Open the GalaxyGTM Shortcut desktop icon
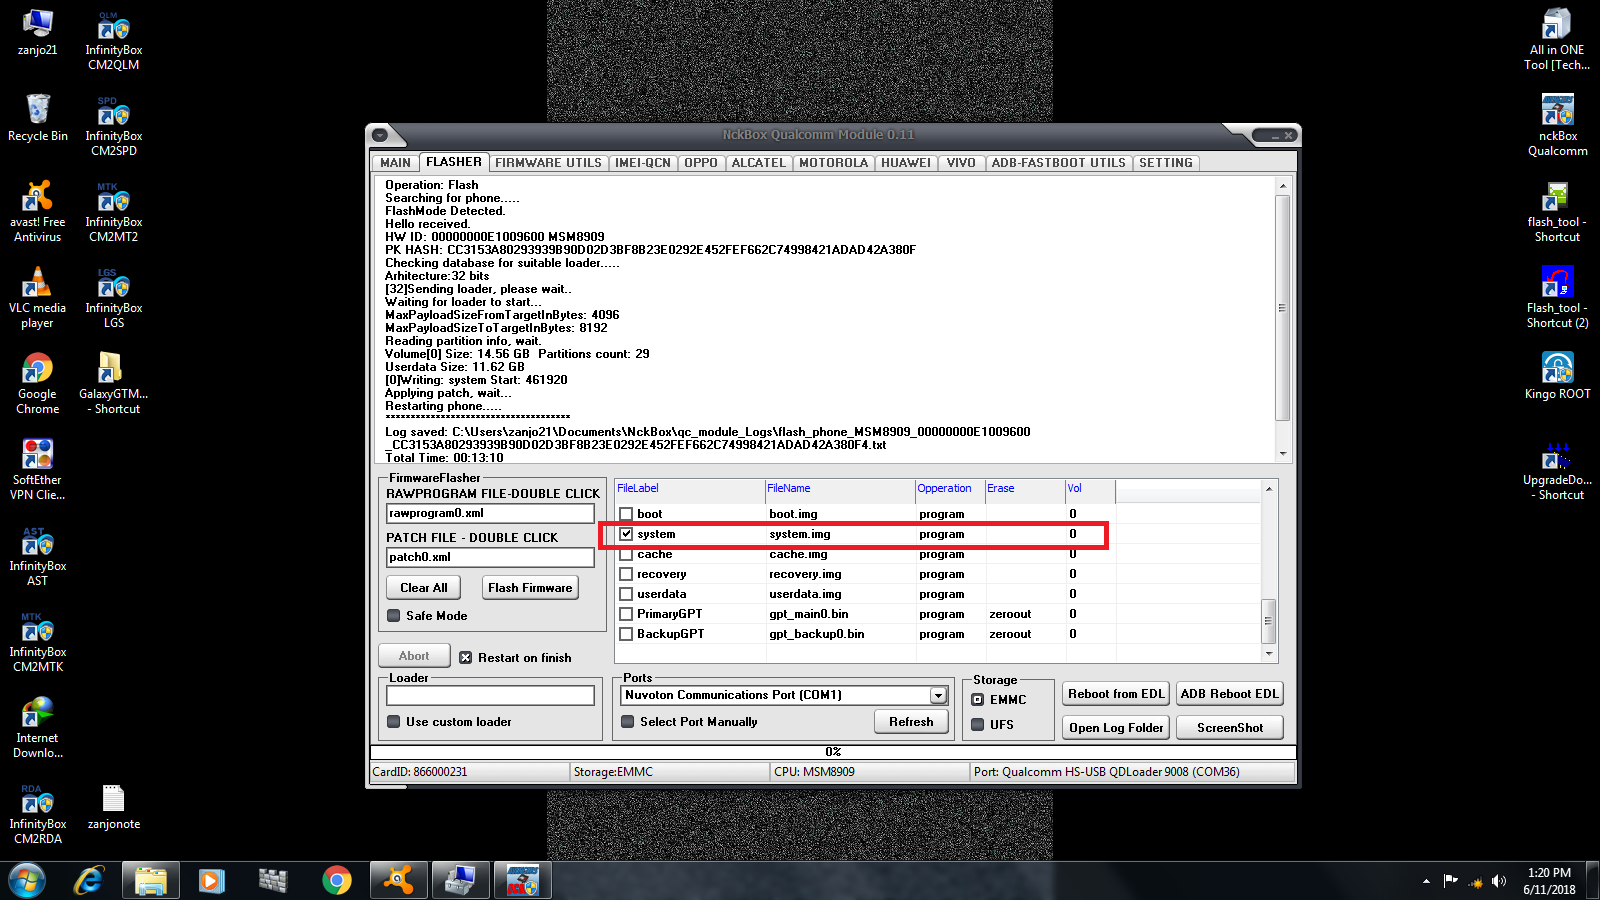This screenshot has height=900, width=1600. click(114, 384)
